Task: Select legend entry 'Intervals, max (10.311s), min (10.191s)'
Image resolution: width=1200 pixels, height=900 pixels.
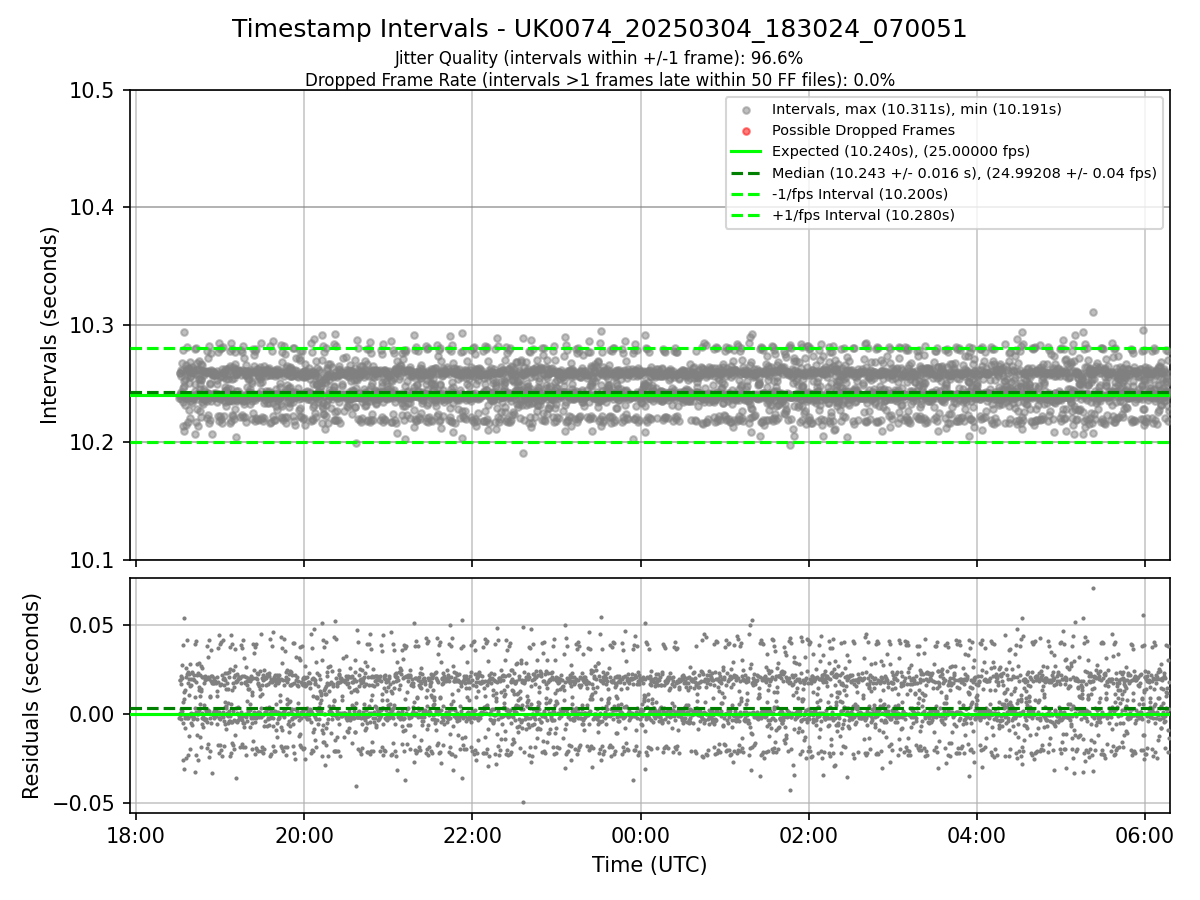Action: (916, 109)
